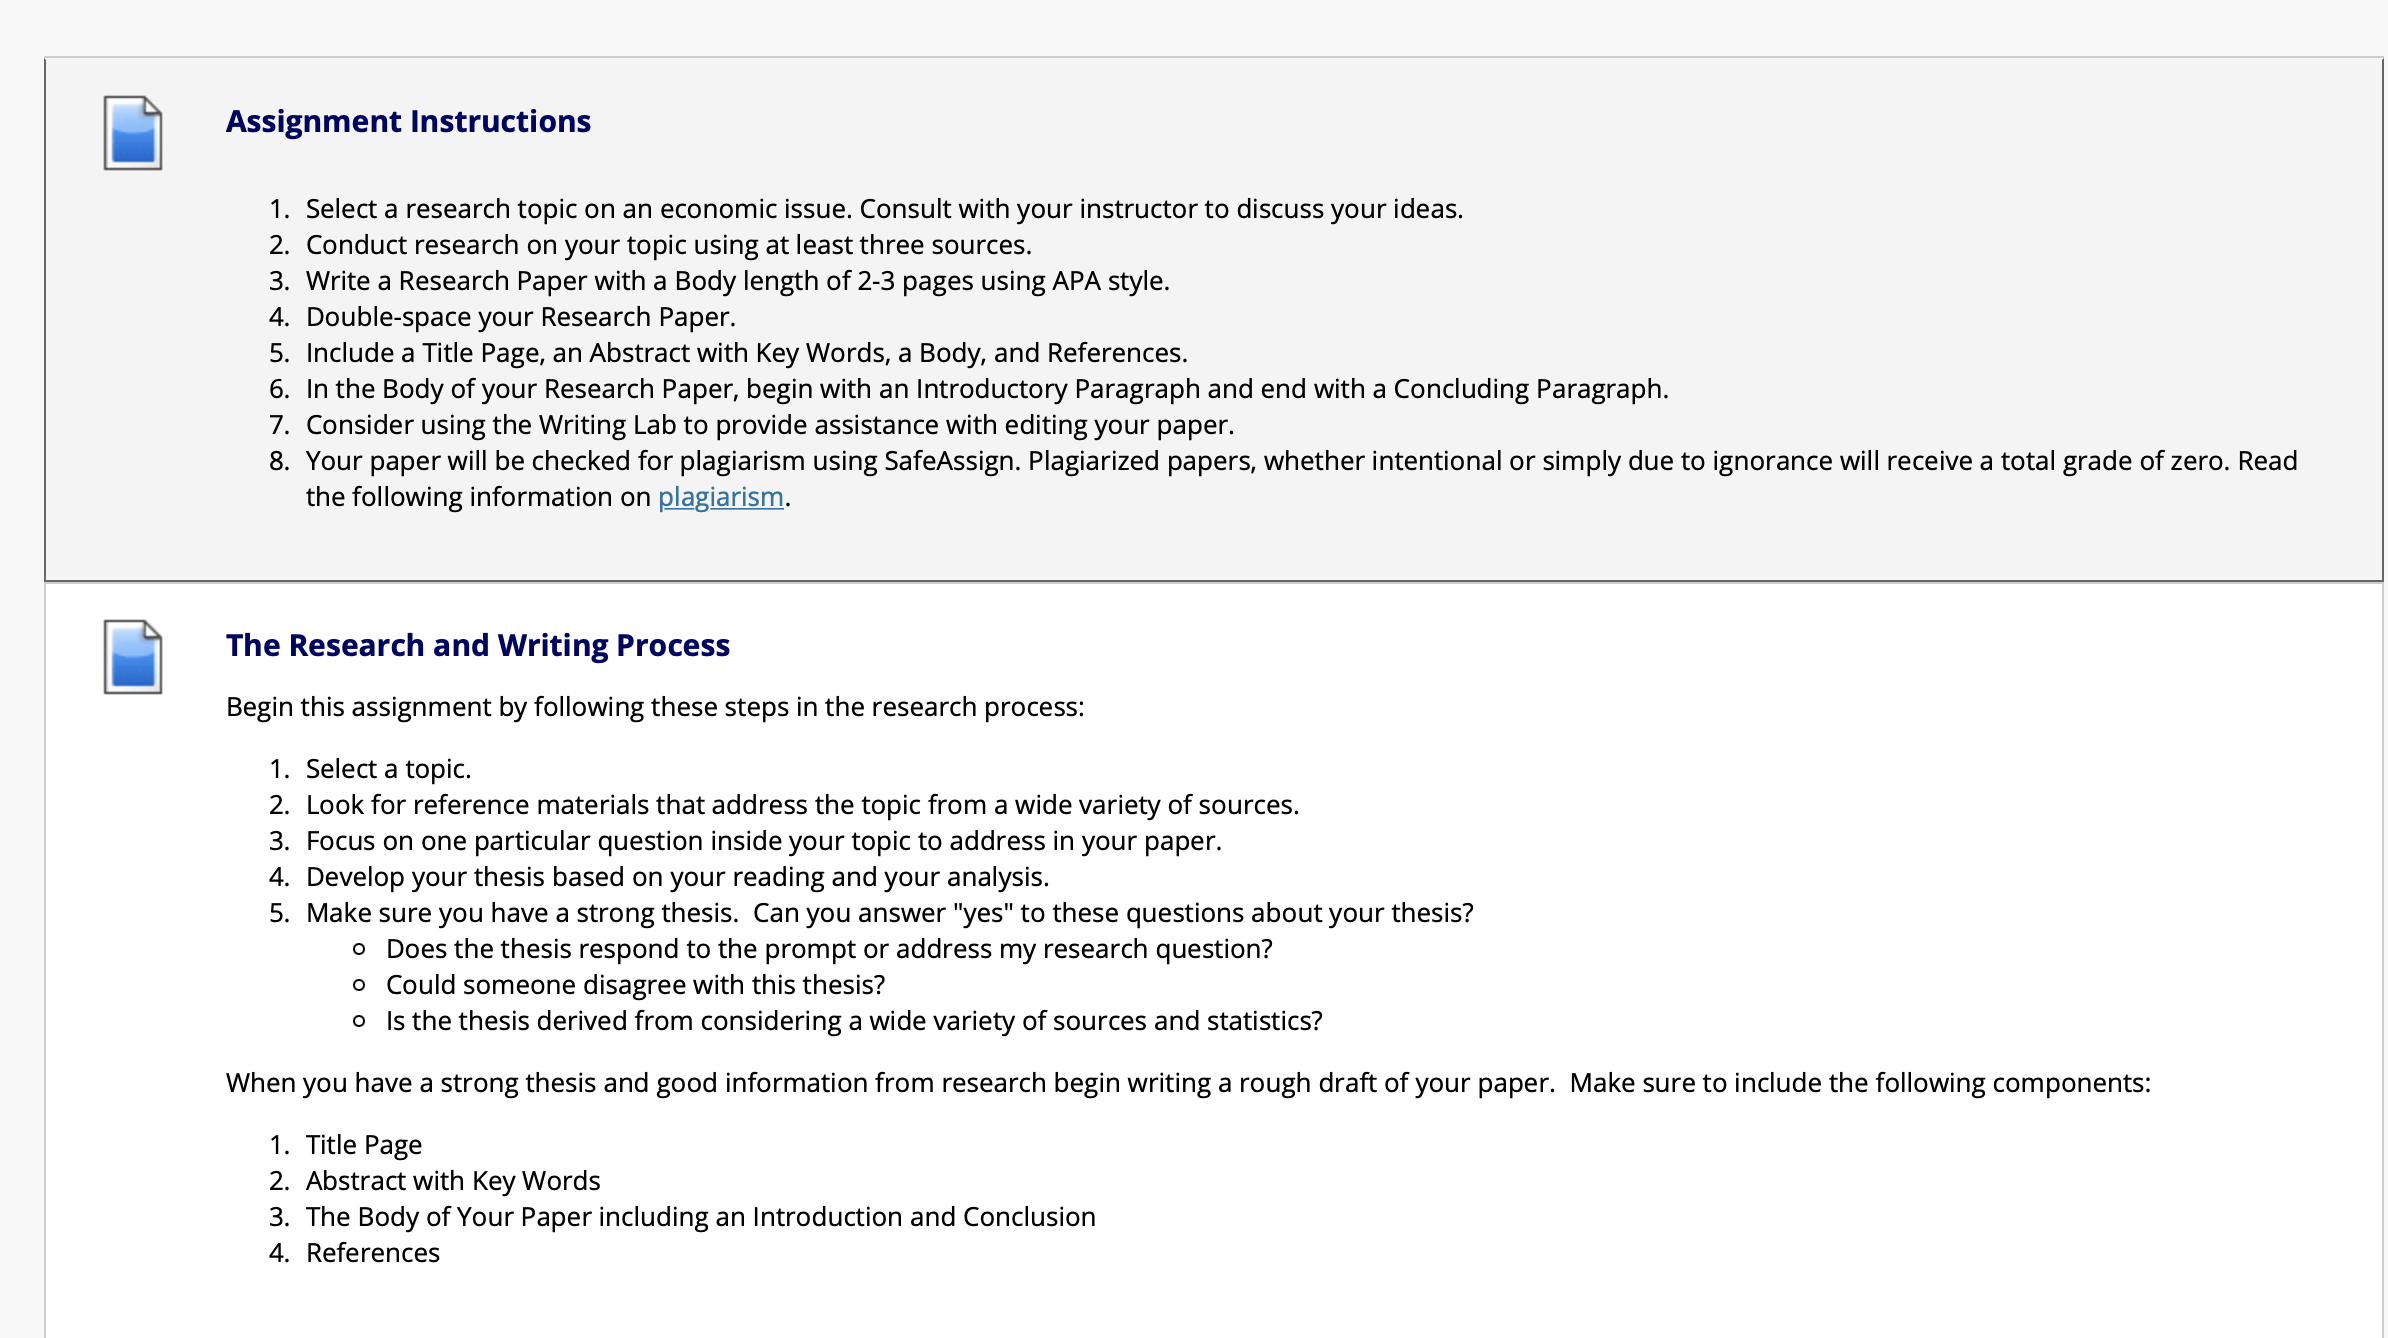Click 'Begin this assignment by following' paragraph
Image resolution: width=2388 pixels, height=1338 pixels.
655,707
